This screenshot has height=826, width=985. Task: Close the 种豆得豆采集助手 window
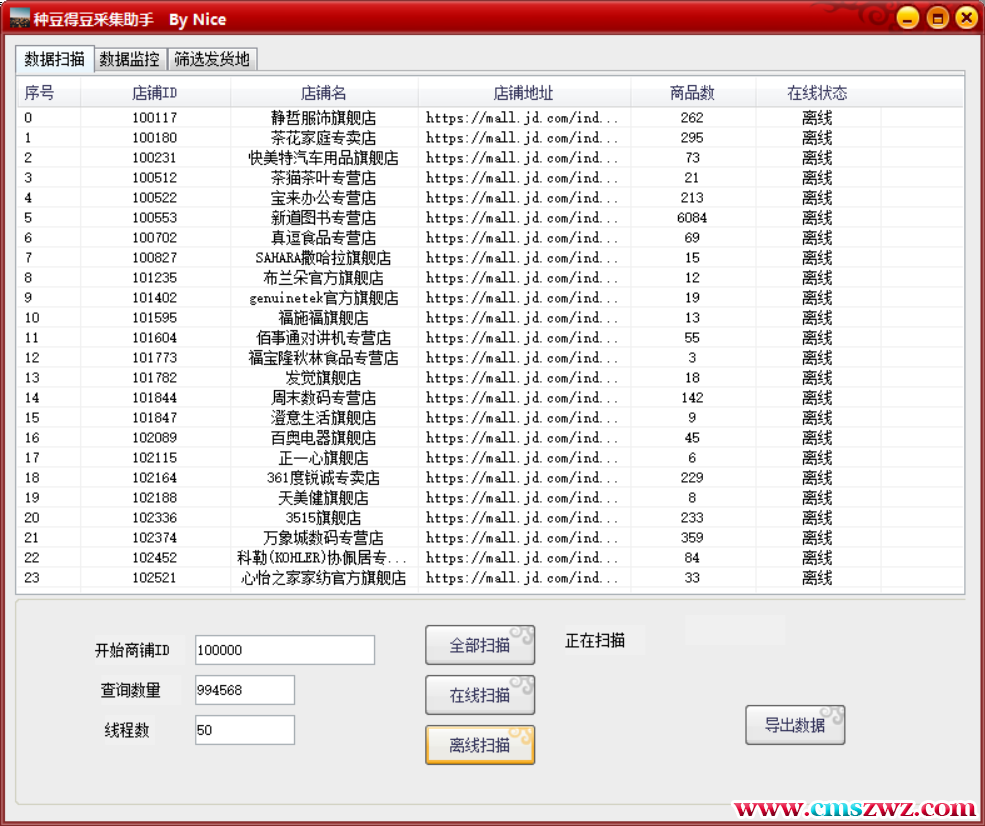966,18
